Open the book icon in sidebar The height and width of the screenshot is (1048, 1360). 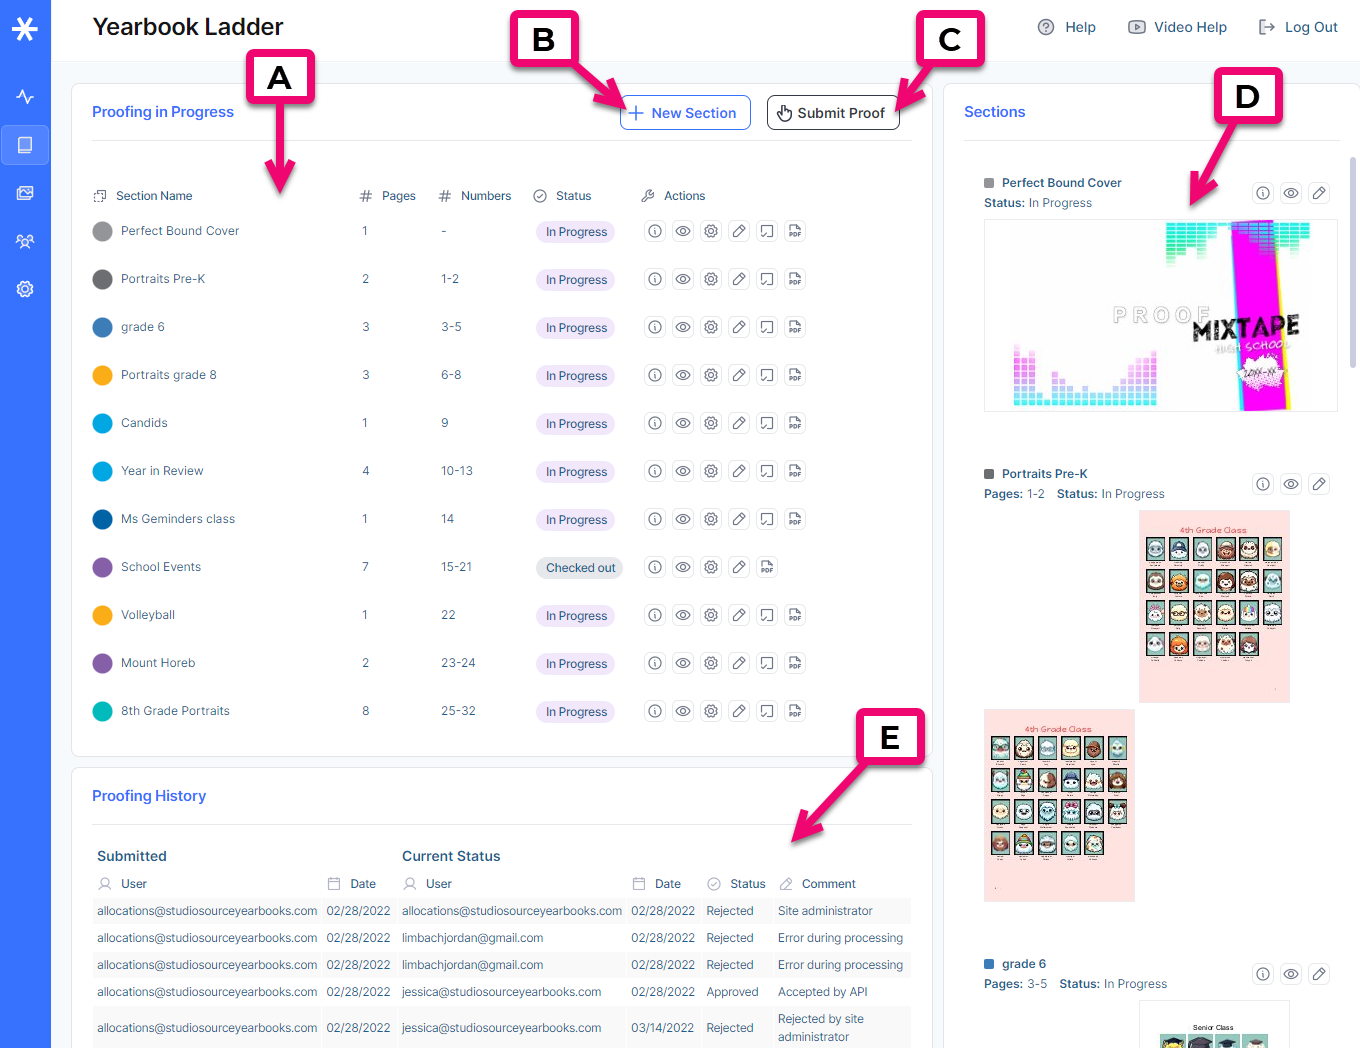pyautogui.click(x=25, y=145)
